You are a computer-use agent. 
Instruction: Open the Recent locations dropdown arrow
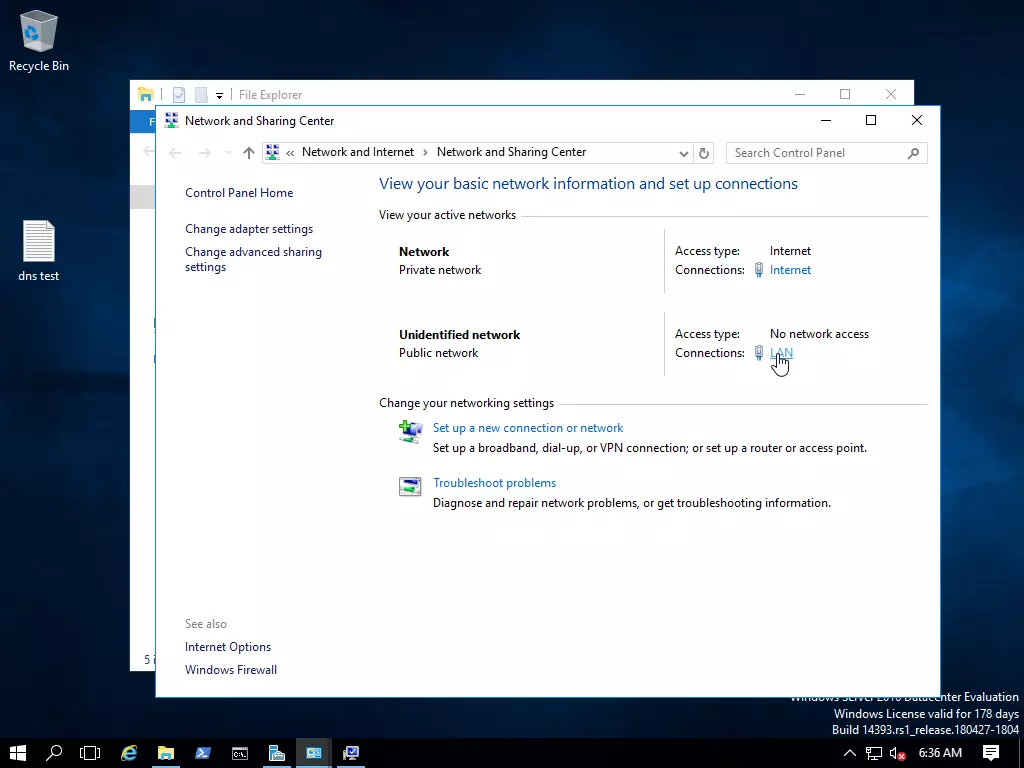[x=228, y=153]
